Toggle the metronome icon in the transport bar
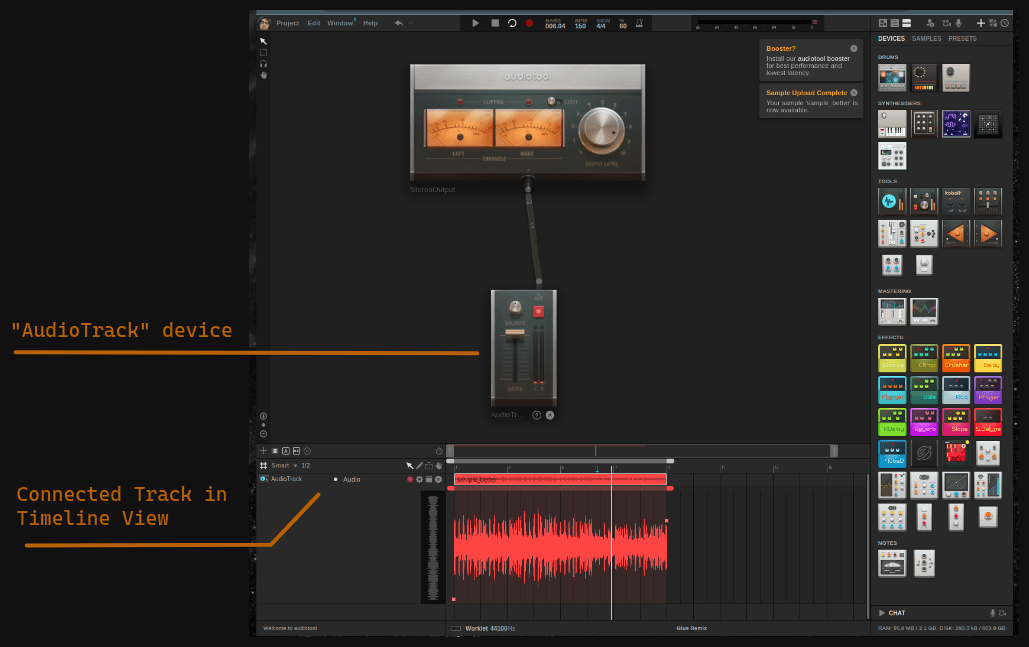This screenshot has width=1029, height=647. [639, 23]
